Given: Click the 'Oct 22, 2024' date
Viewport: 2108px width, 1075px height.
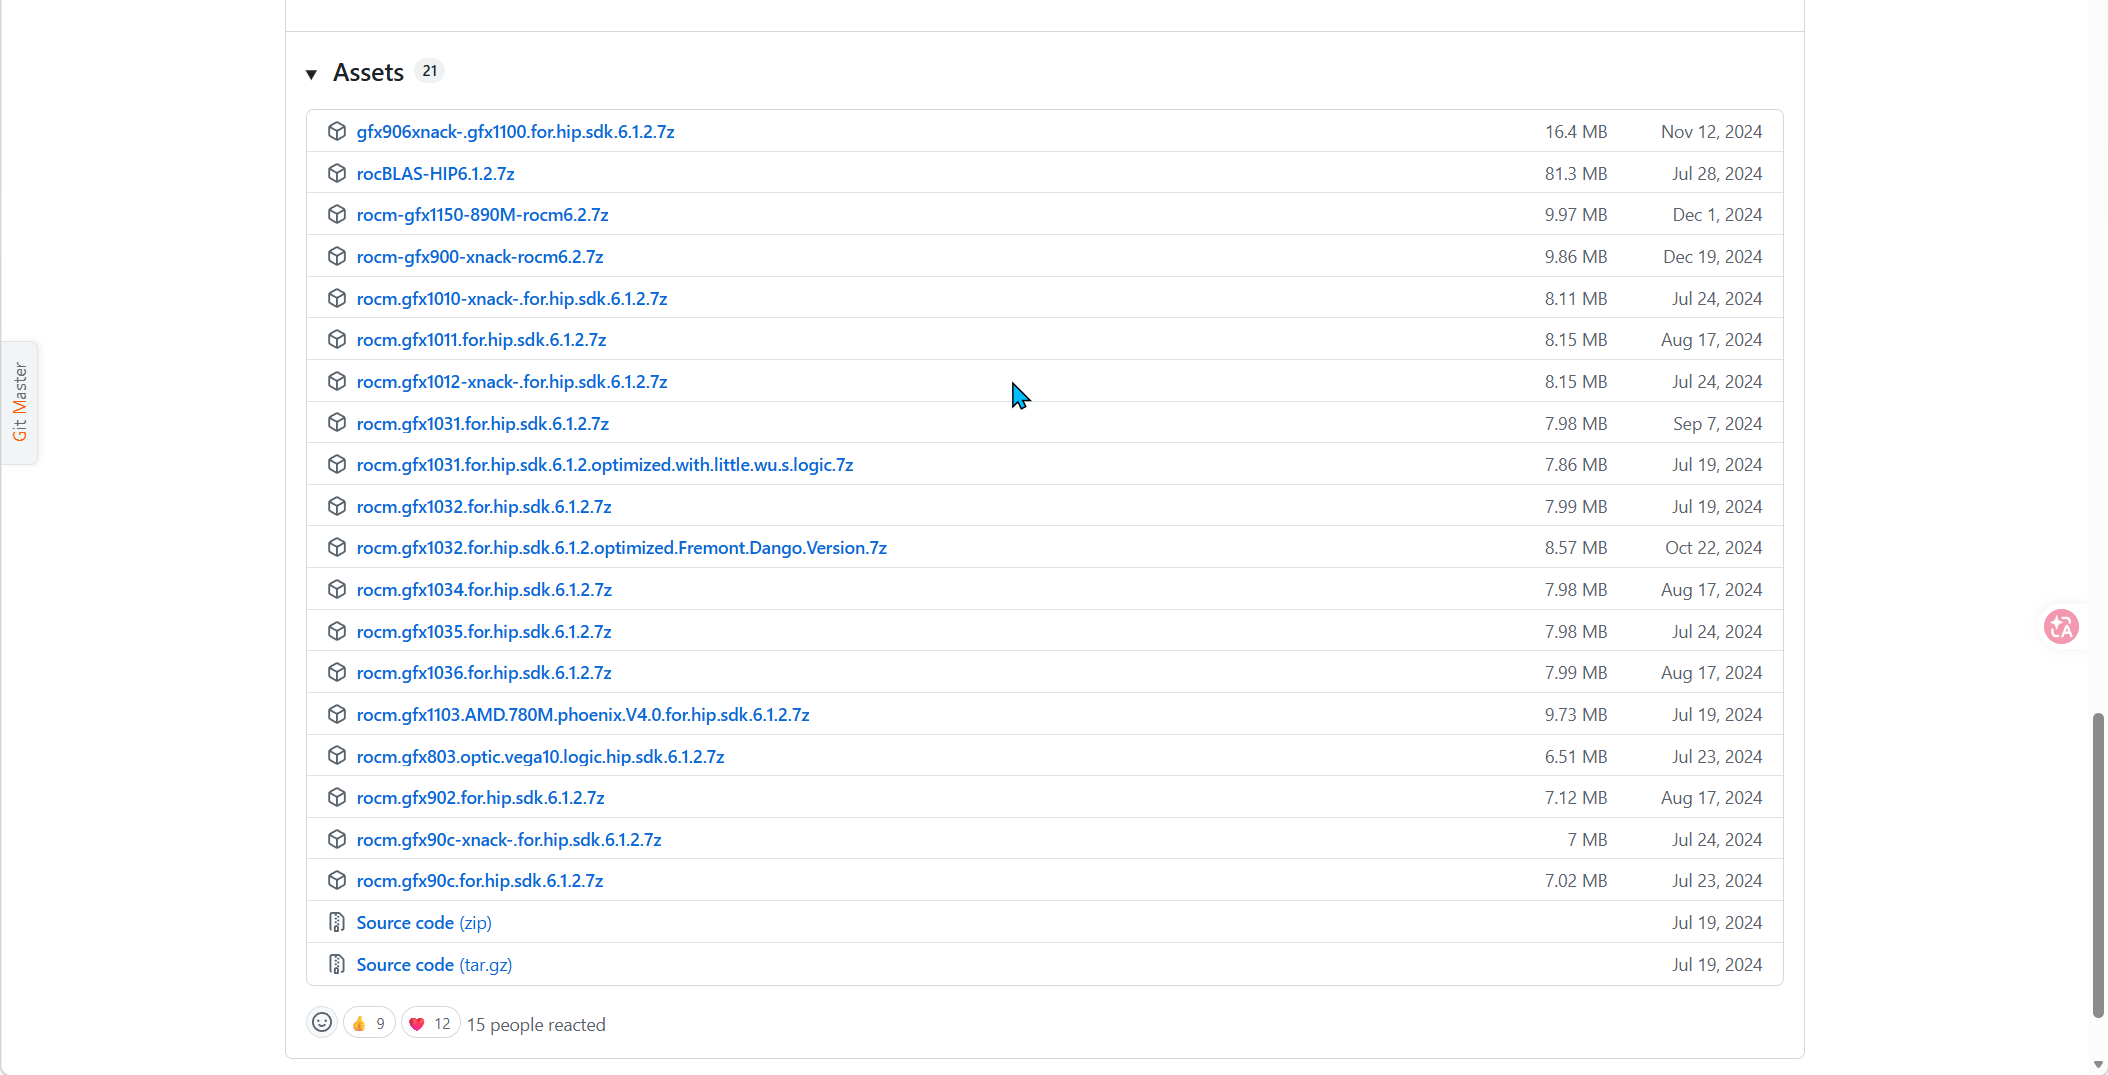Looking at the screenshot, I should coord(1713,547).
